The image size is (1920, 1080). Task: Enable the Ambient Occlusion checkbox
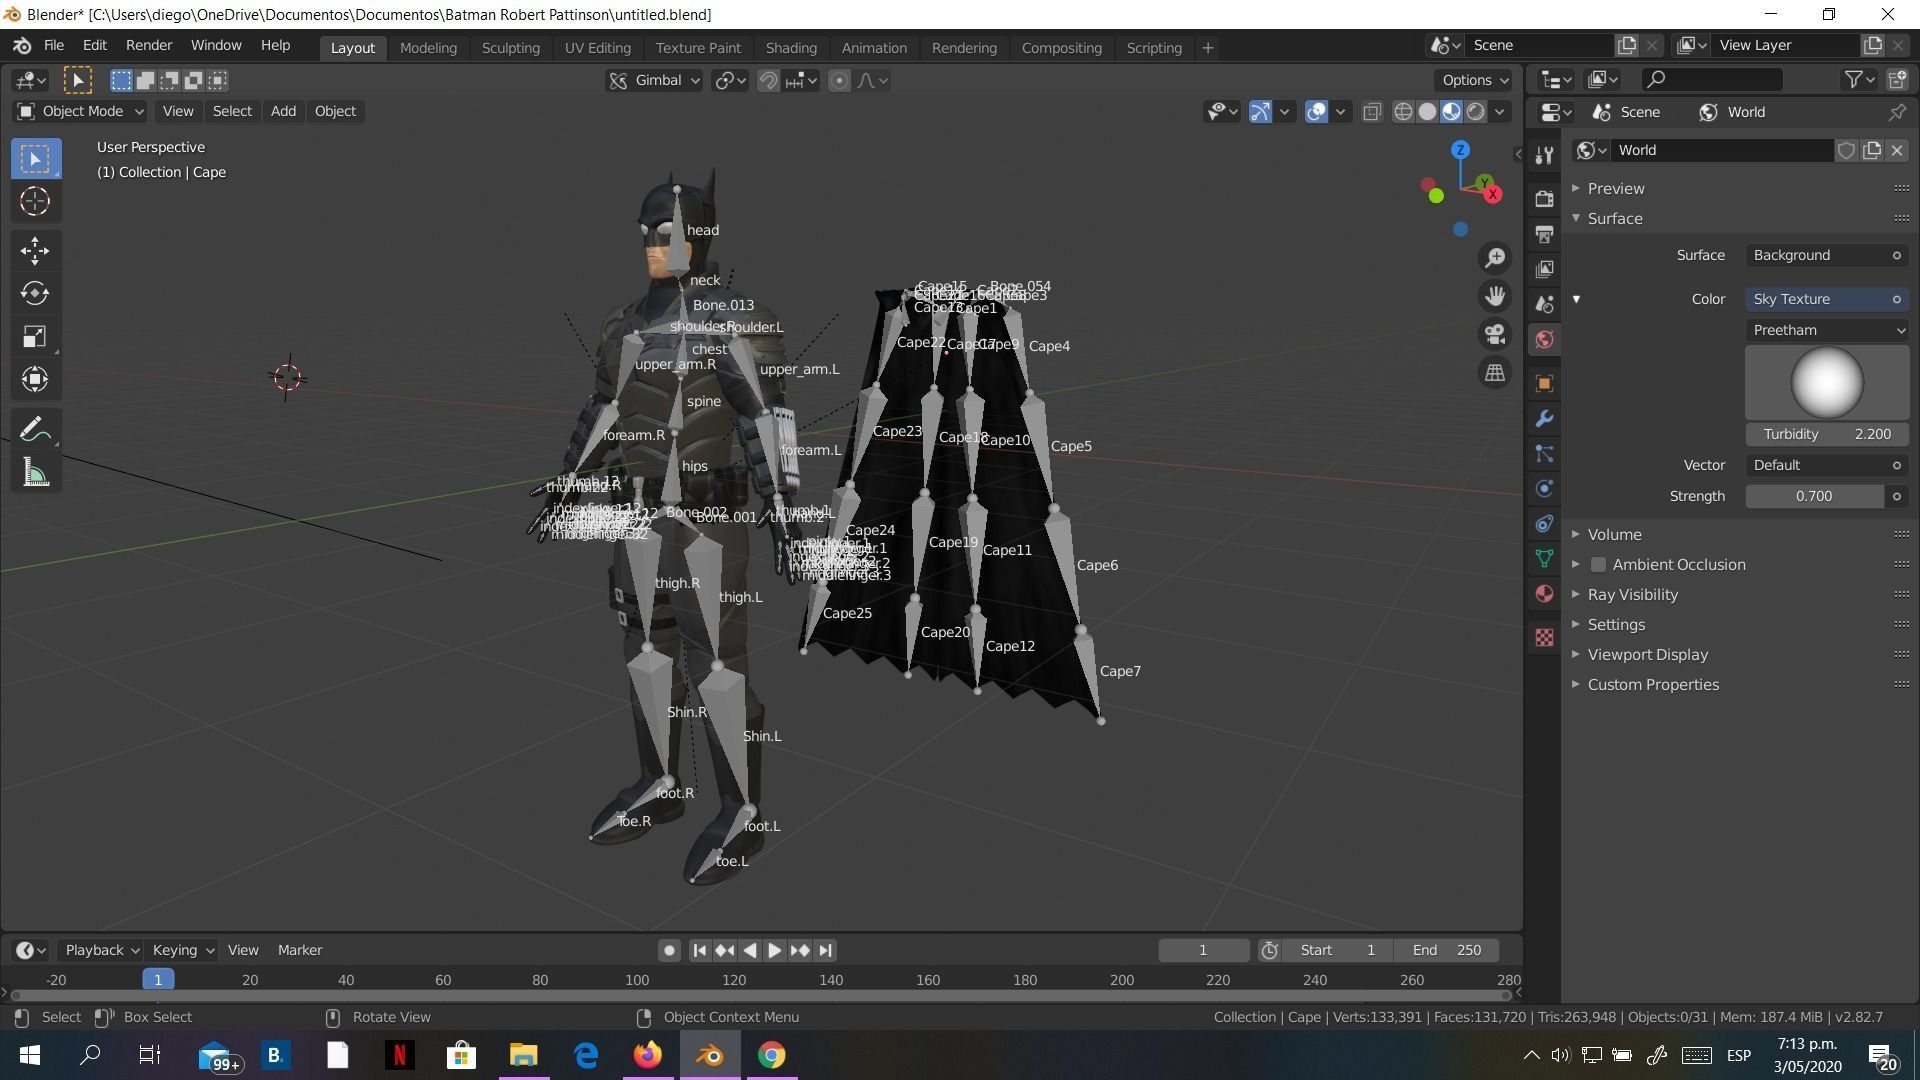(1598, 565)
